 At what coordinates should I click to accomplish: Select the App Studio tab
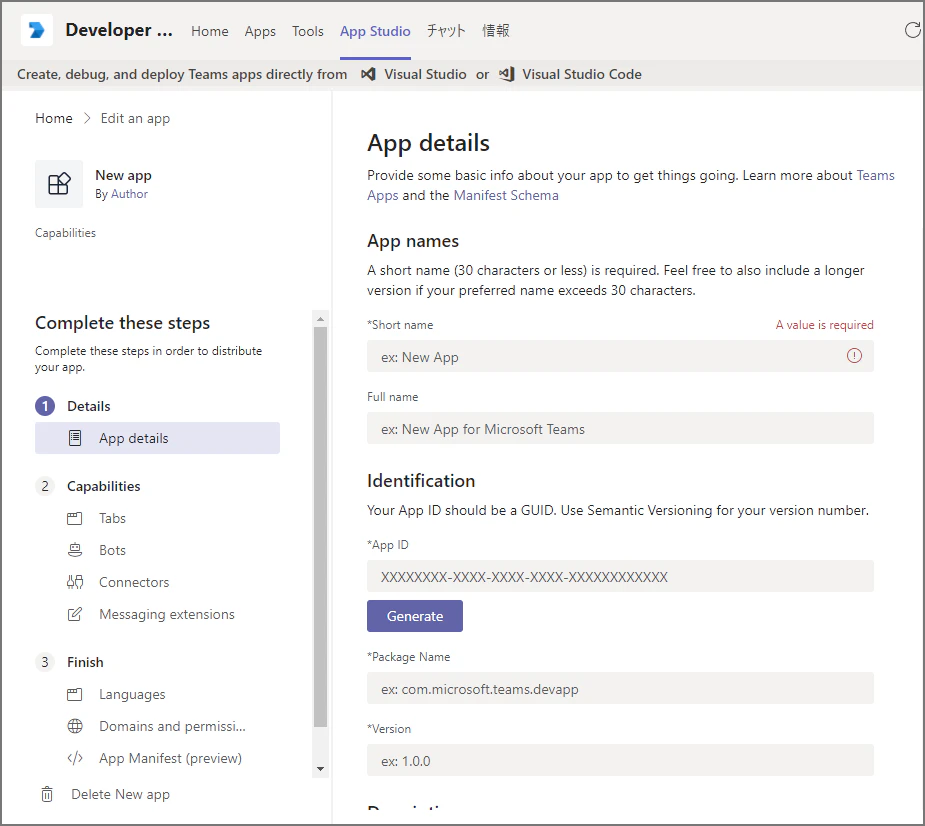click(375, 31)
